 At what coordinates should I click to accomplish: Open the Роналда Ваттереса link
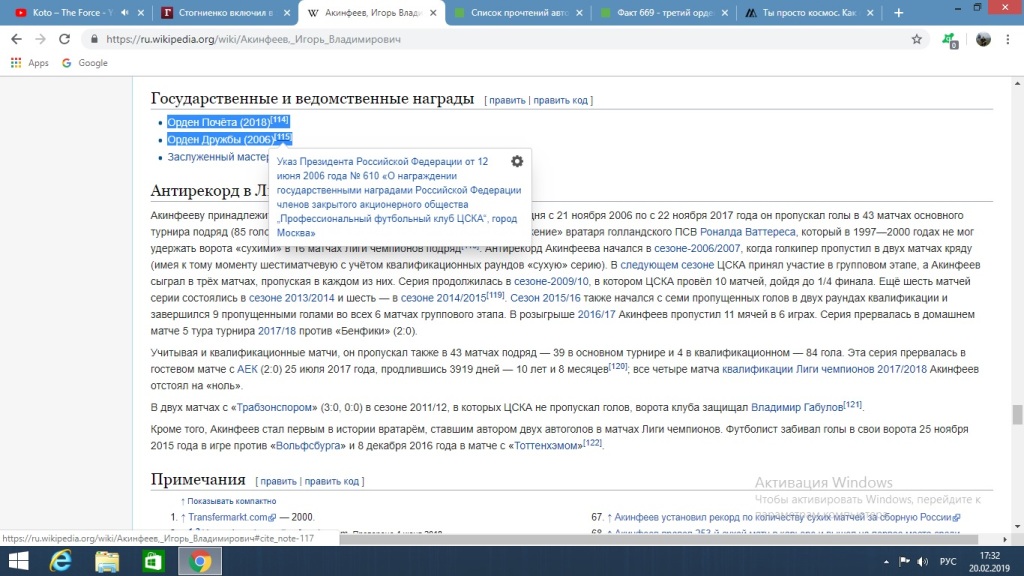point(748,232)
